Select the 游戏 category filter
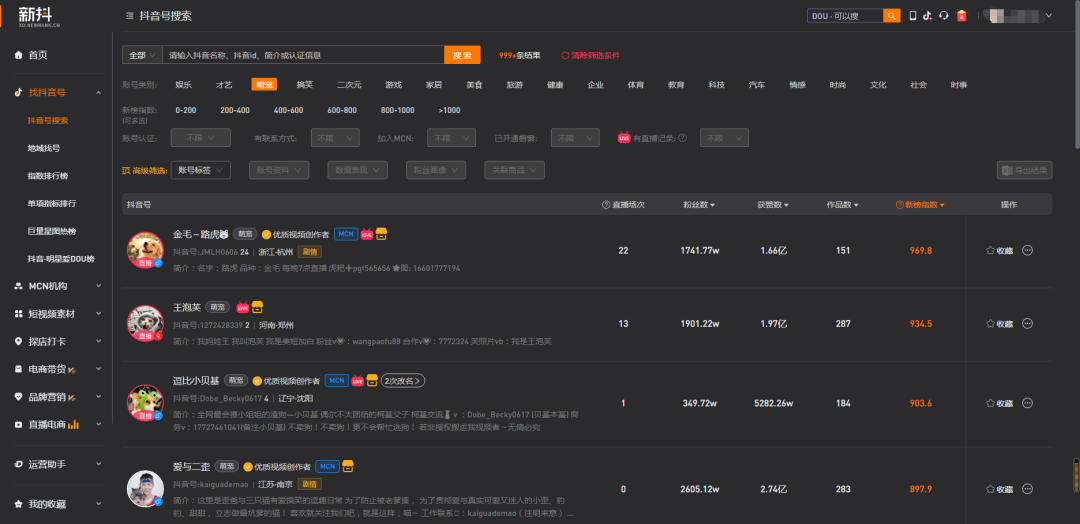Screen dimensions: 1080x524 pyautogui.click(x=393, y=85)
